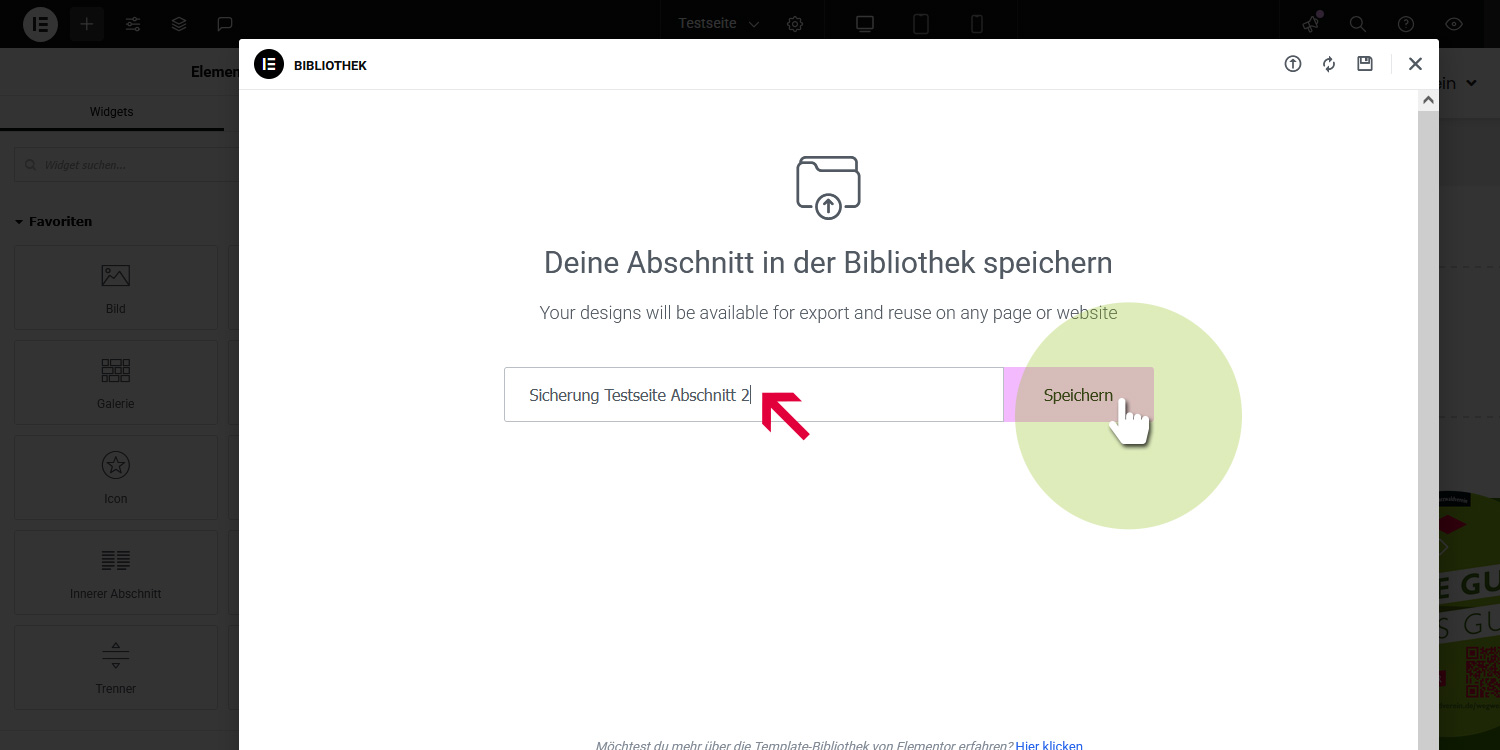Select the Trenner widget
Image resolution: width=1500 pixels, height=750 pixels.
pyautogui.click(x=116, y=668)
